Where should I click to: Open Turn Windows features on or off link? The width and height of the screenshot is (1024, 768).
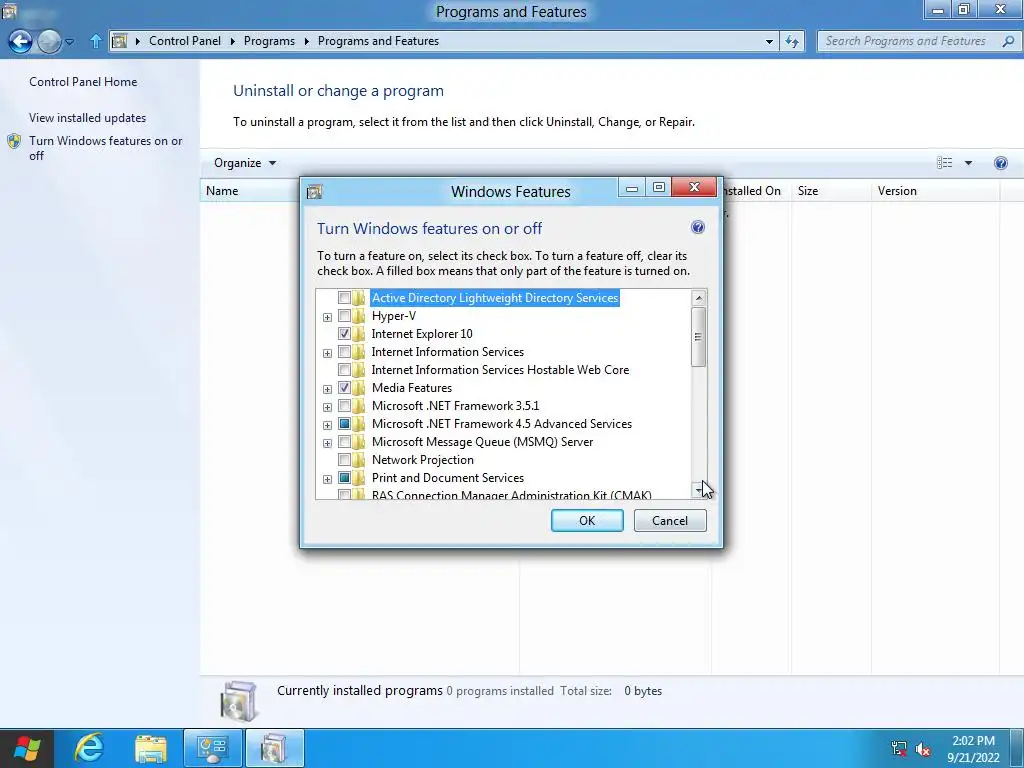click(106, 148)
